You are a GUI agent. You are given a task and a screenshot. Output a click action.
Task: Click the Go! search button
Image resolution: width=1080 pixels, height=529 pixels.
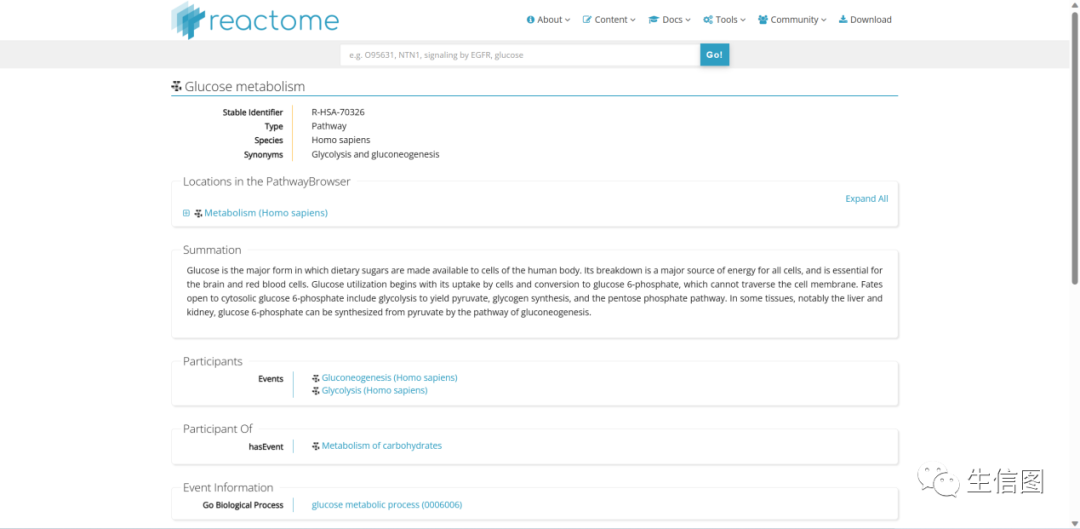pyautogui.click(x=715, y=55)
